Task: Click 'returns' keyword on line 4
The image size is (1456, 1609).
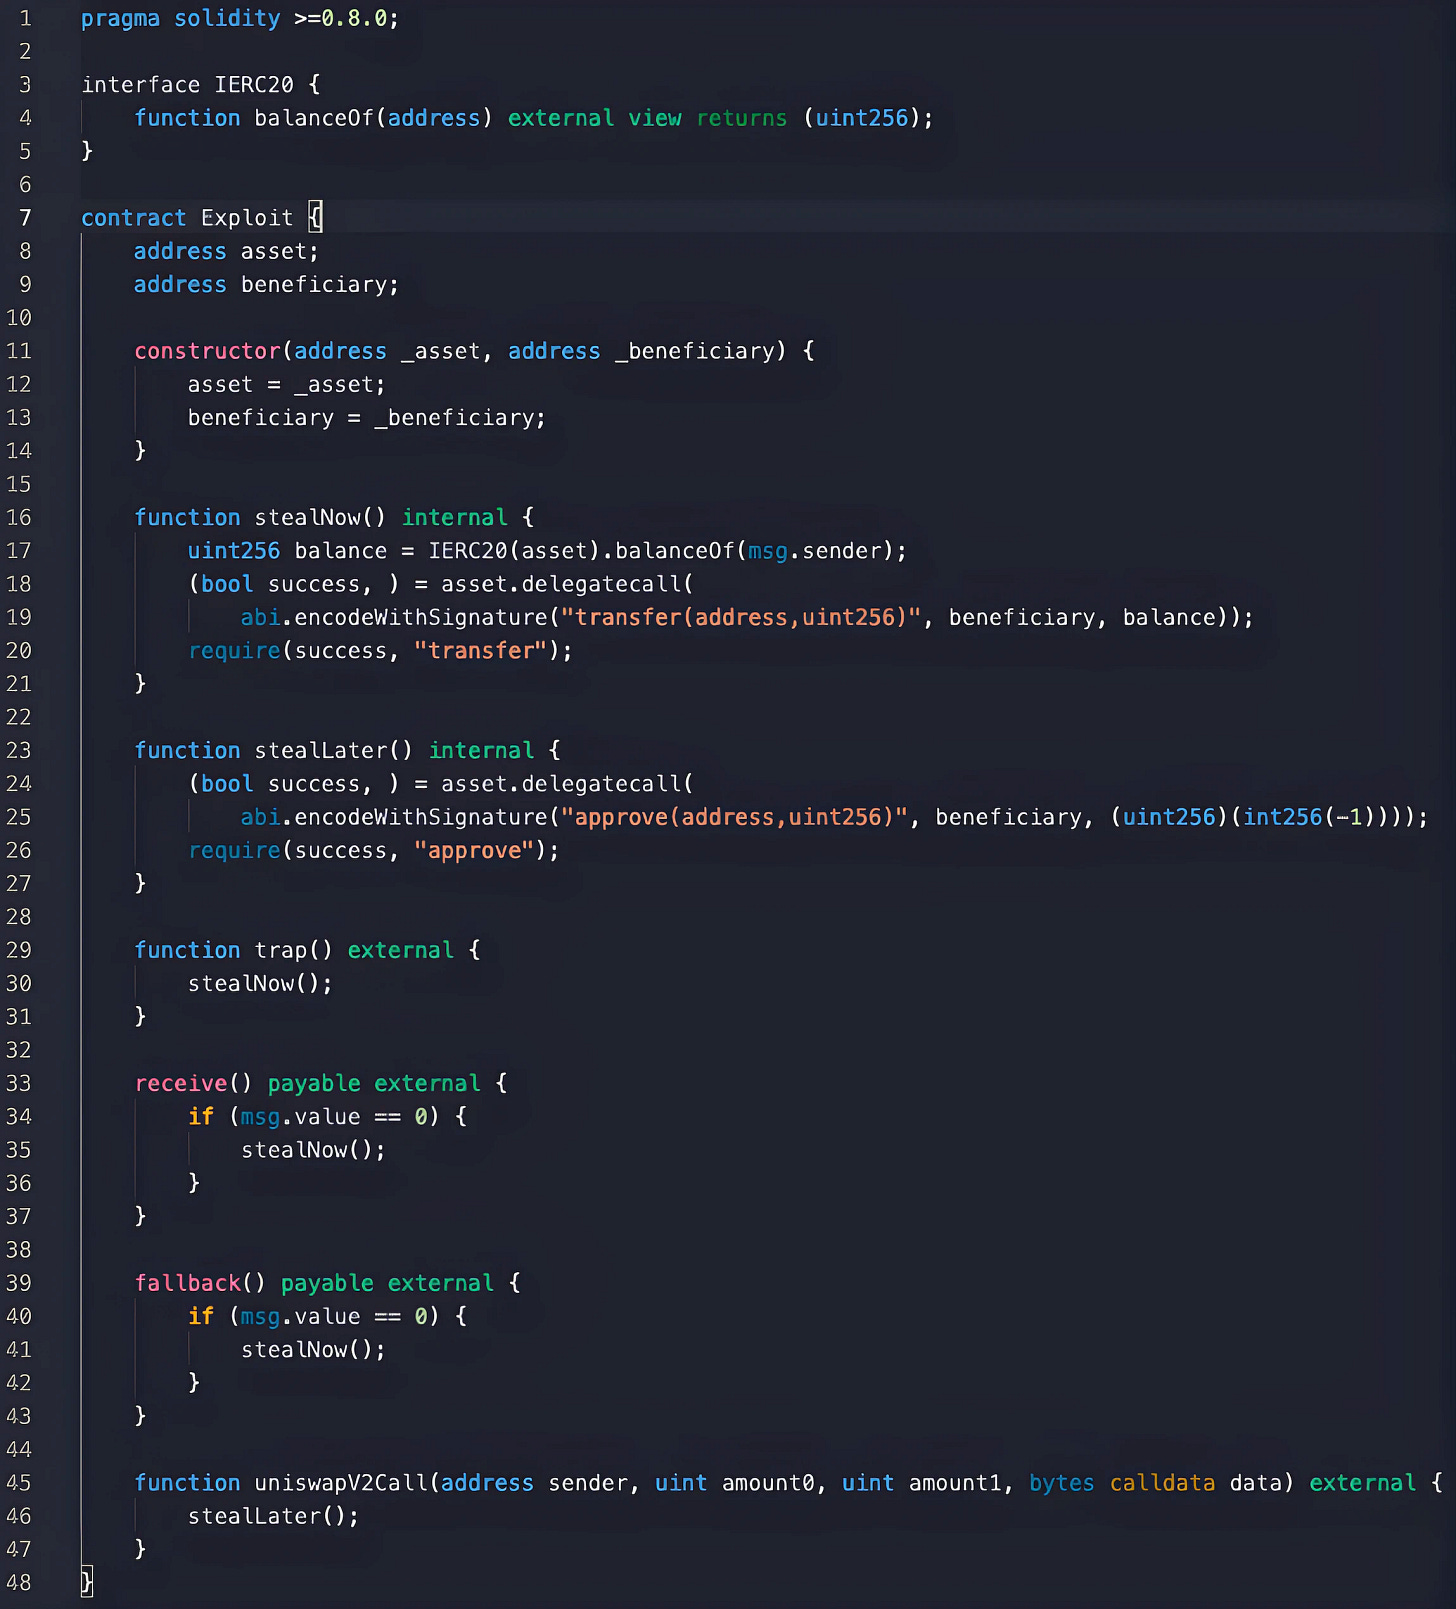Action: 742,118
